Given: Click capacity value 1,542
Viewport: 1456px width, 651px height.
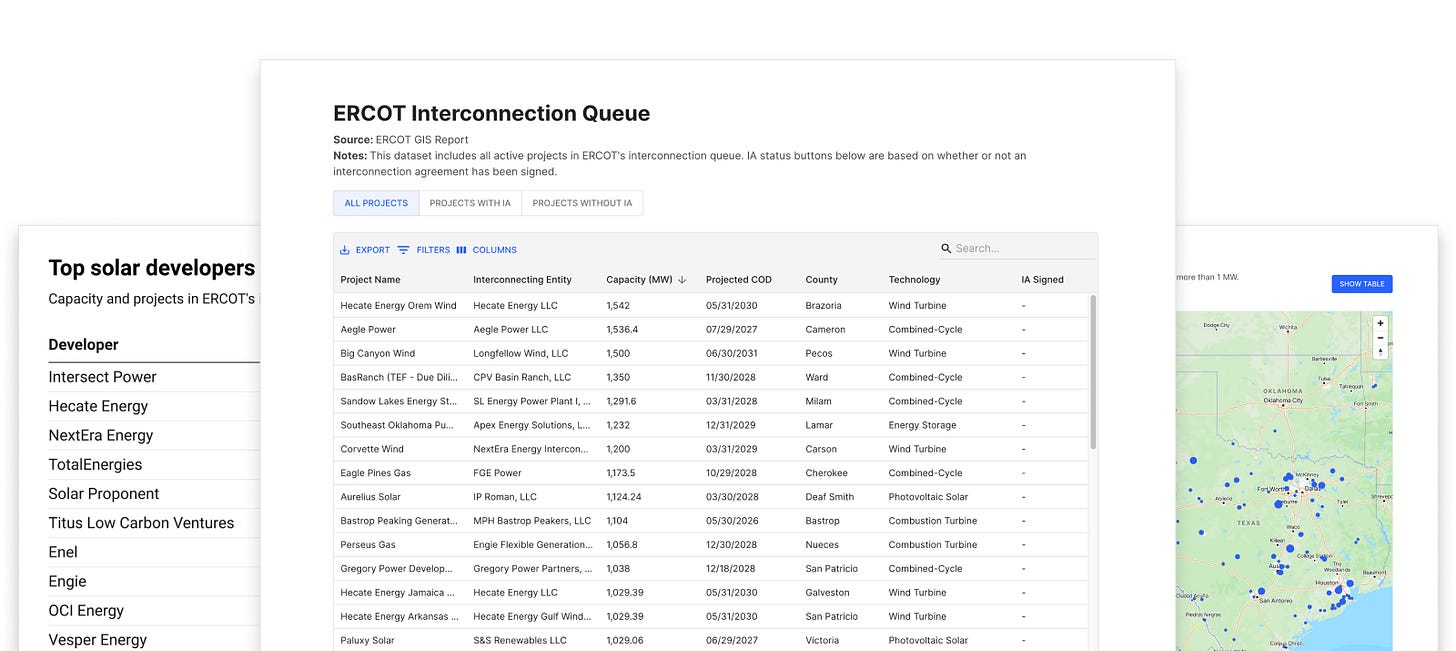Looking at the screenshot, I should 617,306.
